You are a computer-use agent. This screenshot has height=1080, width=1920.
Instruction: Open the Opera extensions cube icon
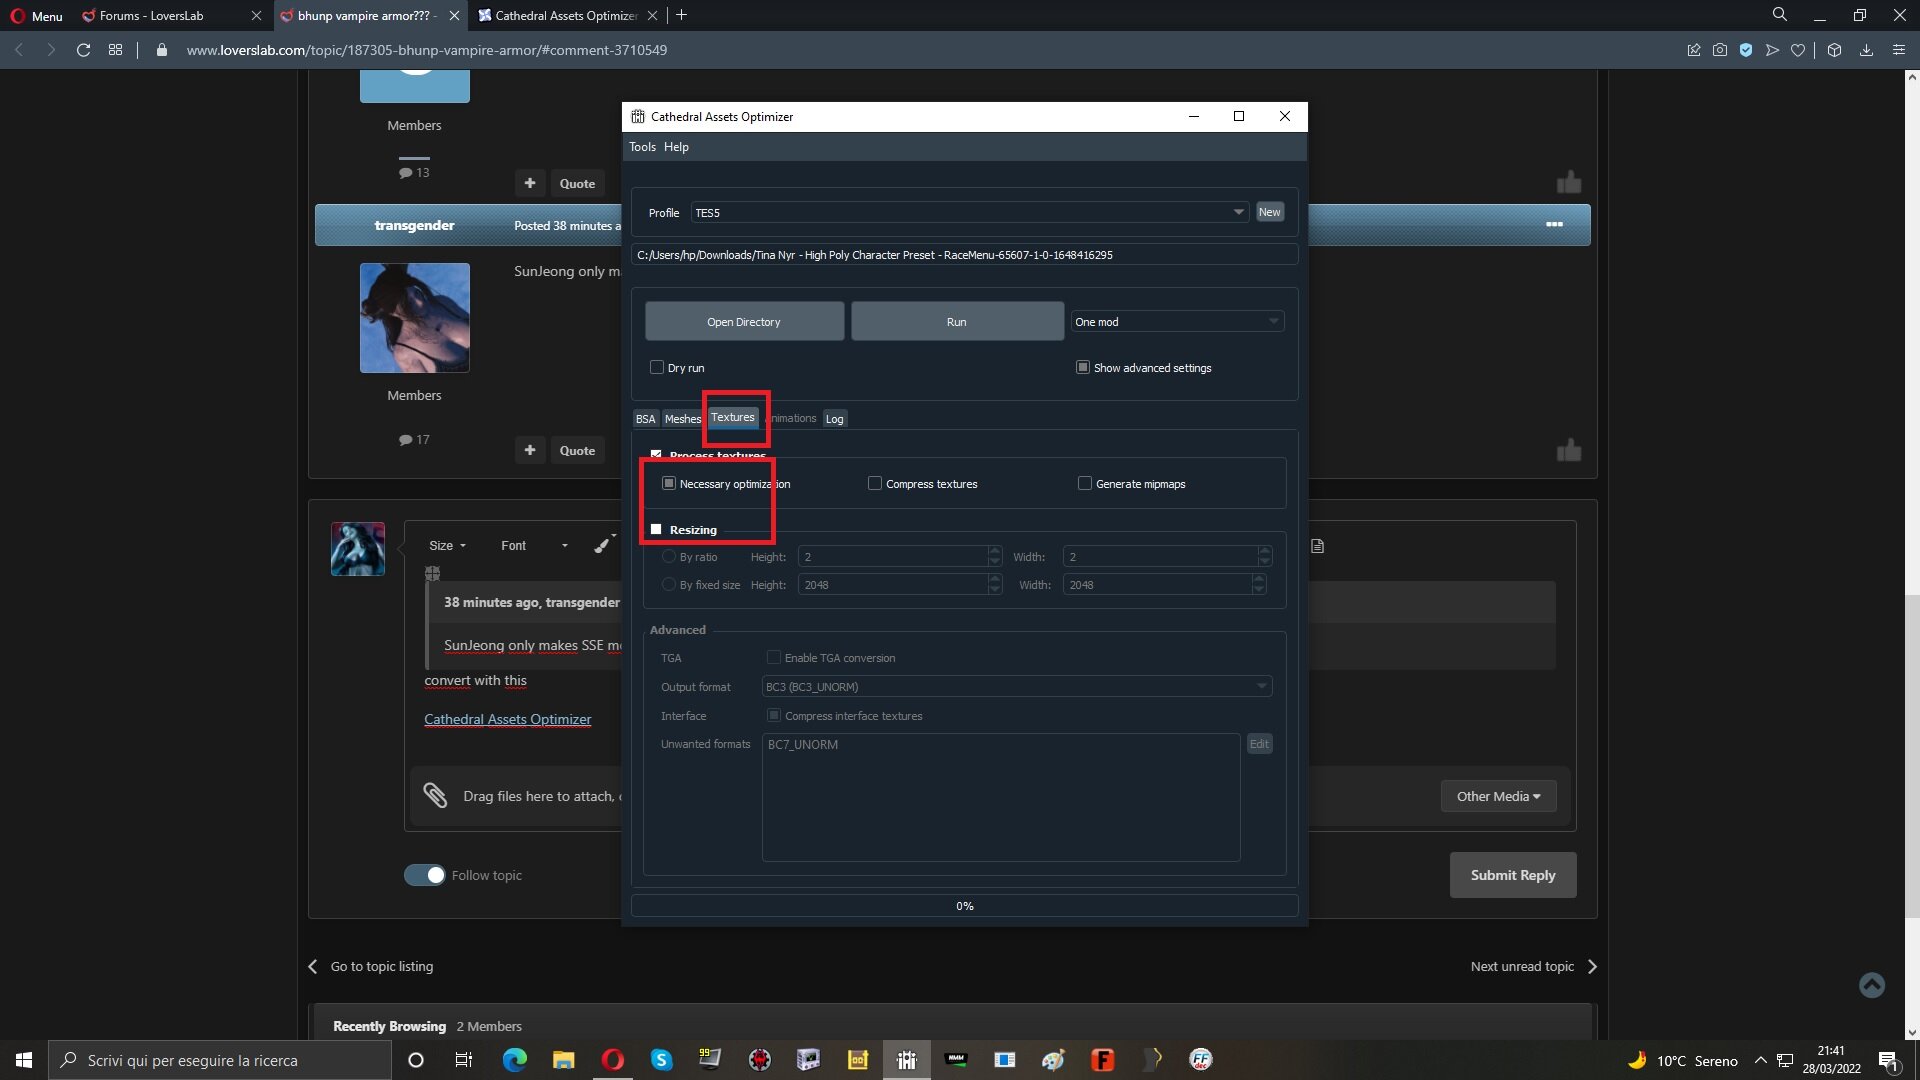click(x=1834, y=50)
